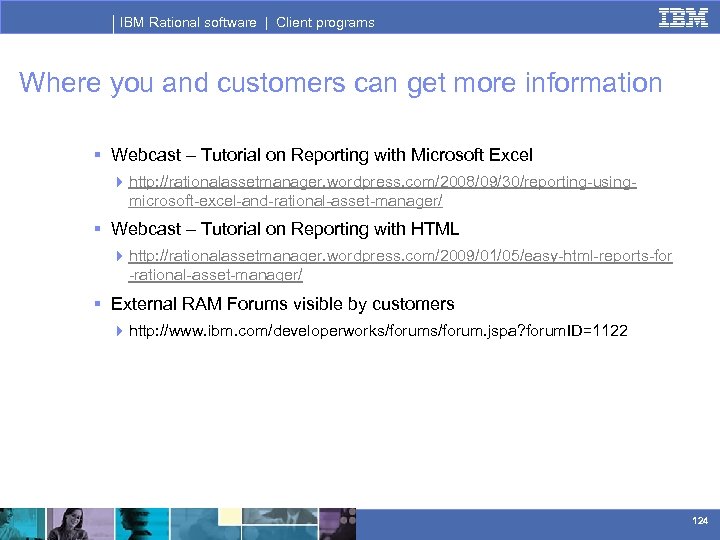The image size is (720, 540).
Task: Click the slide number 124
Action: click(x=700, y=520)
